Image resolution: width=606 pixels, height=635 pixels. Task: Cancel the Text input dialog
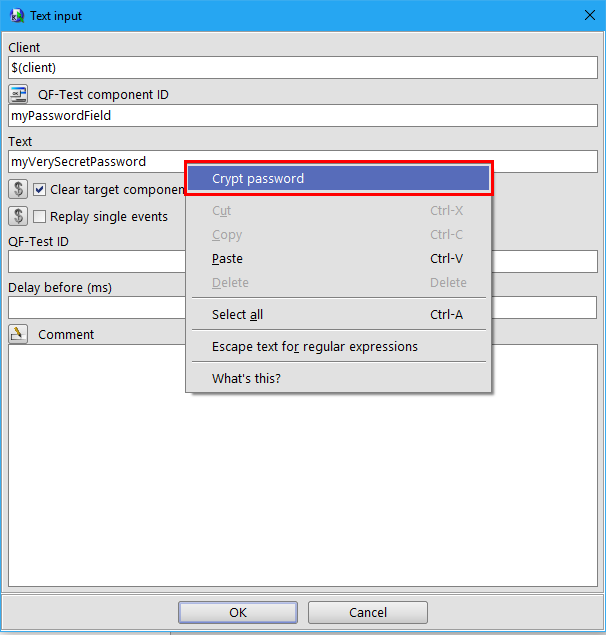368,612
